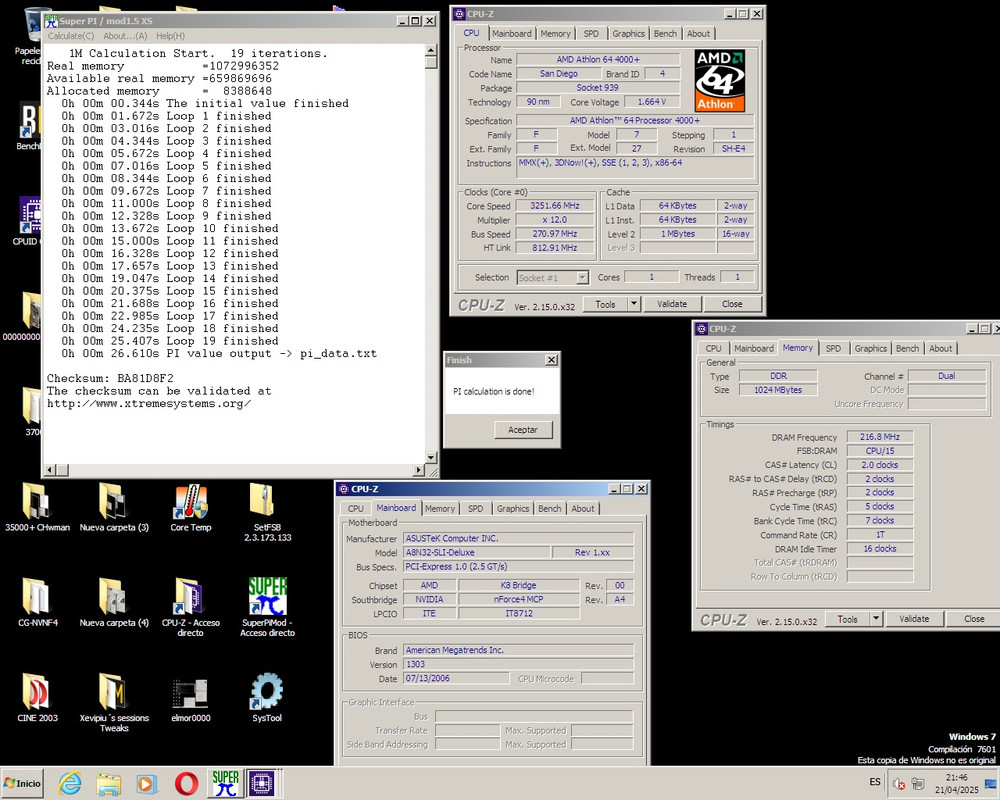Image resolution: width=1000 pixels, height=800 pixels.
Task: Open Bench tab in Mainboard CPU-Z window
Action: 550,508
